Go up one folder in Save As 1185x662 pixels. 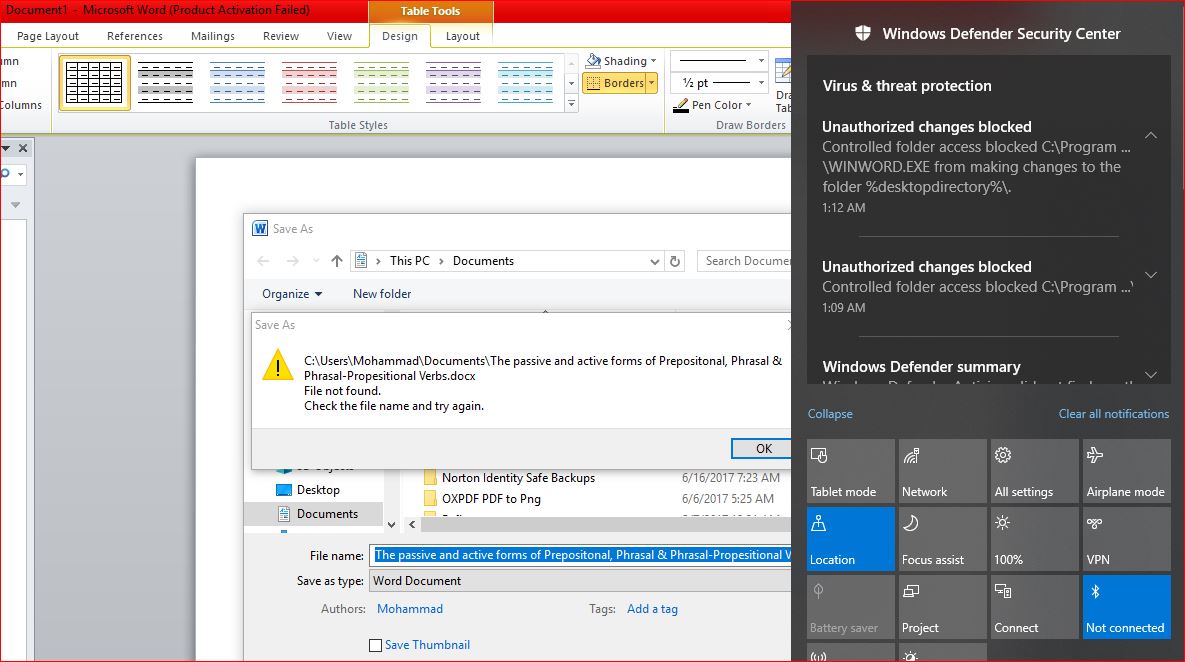click(336, 261)
